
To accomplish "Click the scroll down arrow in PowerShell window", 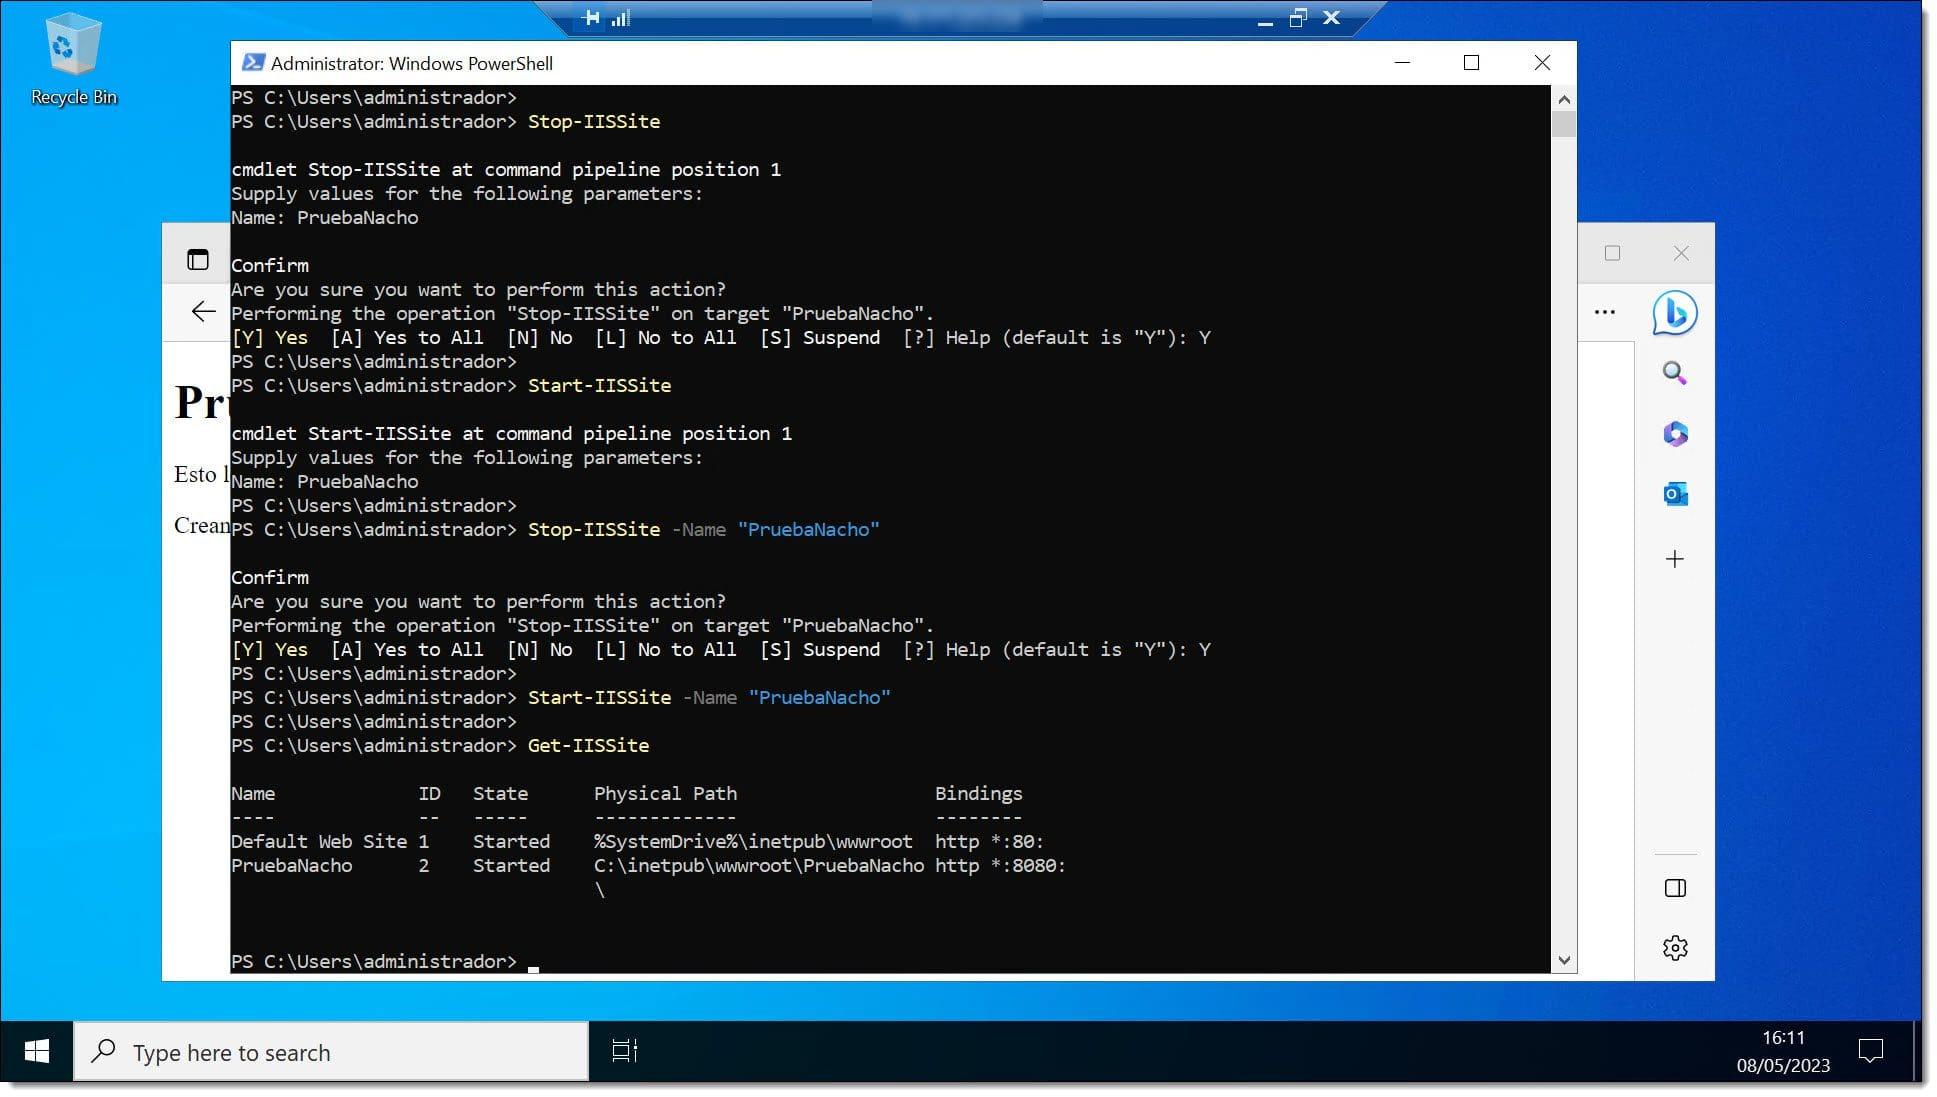I will [x=1563, y=959].
